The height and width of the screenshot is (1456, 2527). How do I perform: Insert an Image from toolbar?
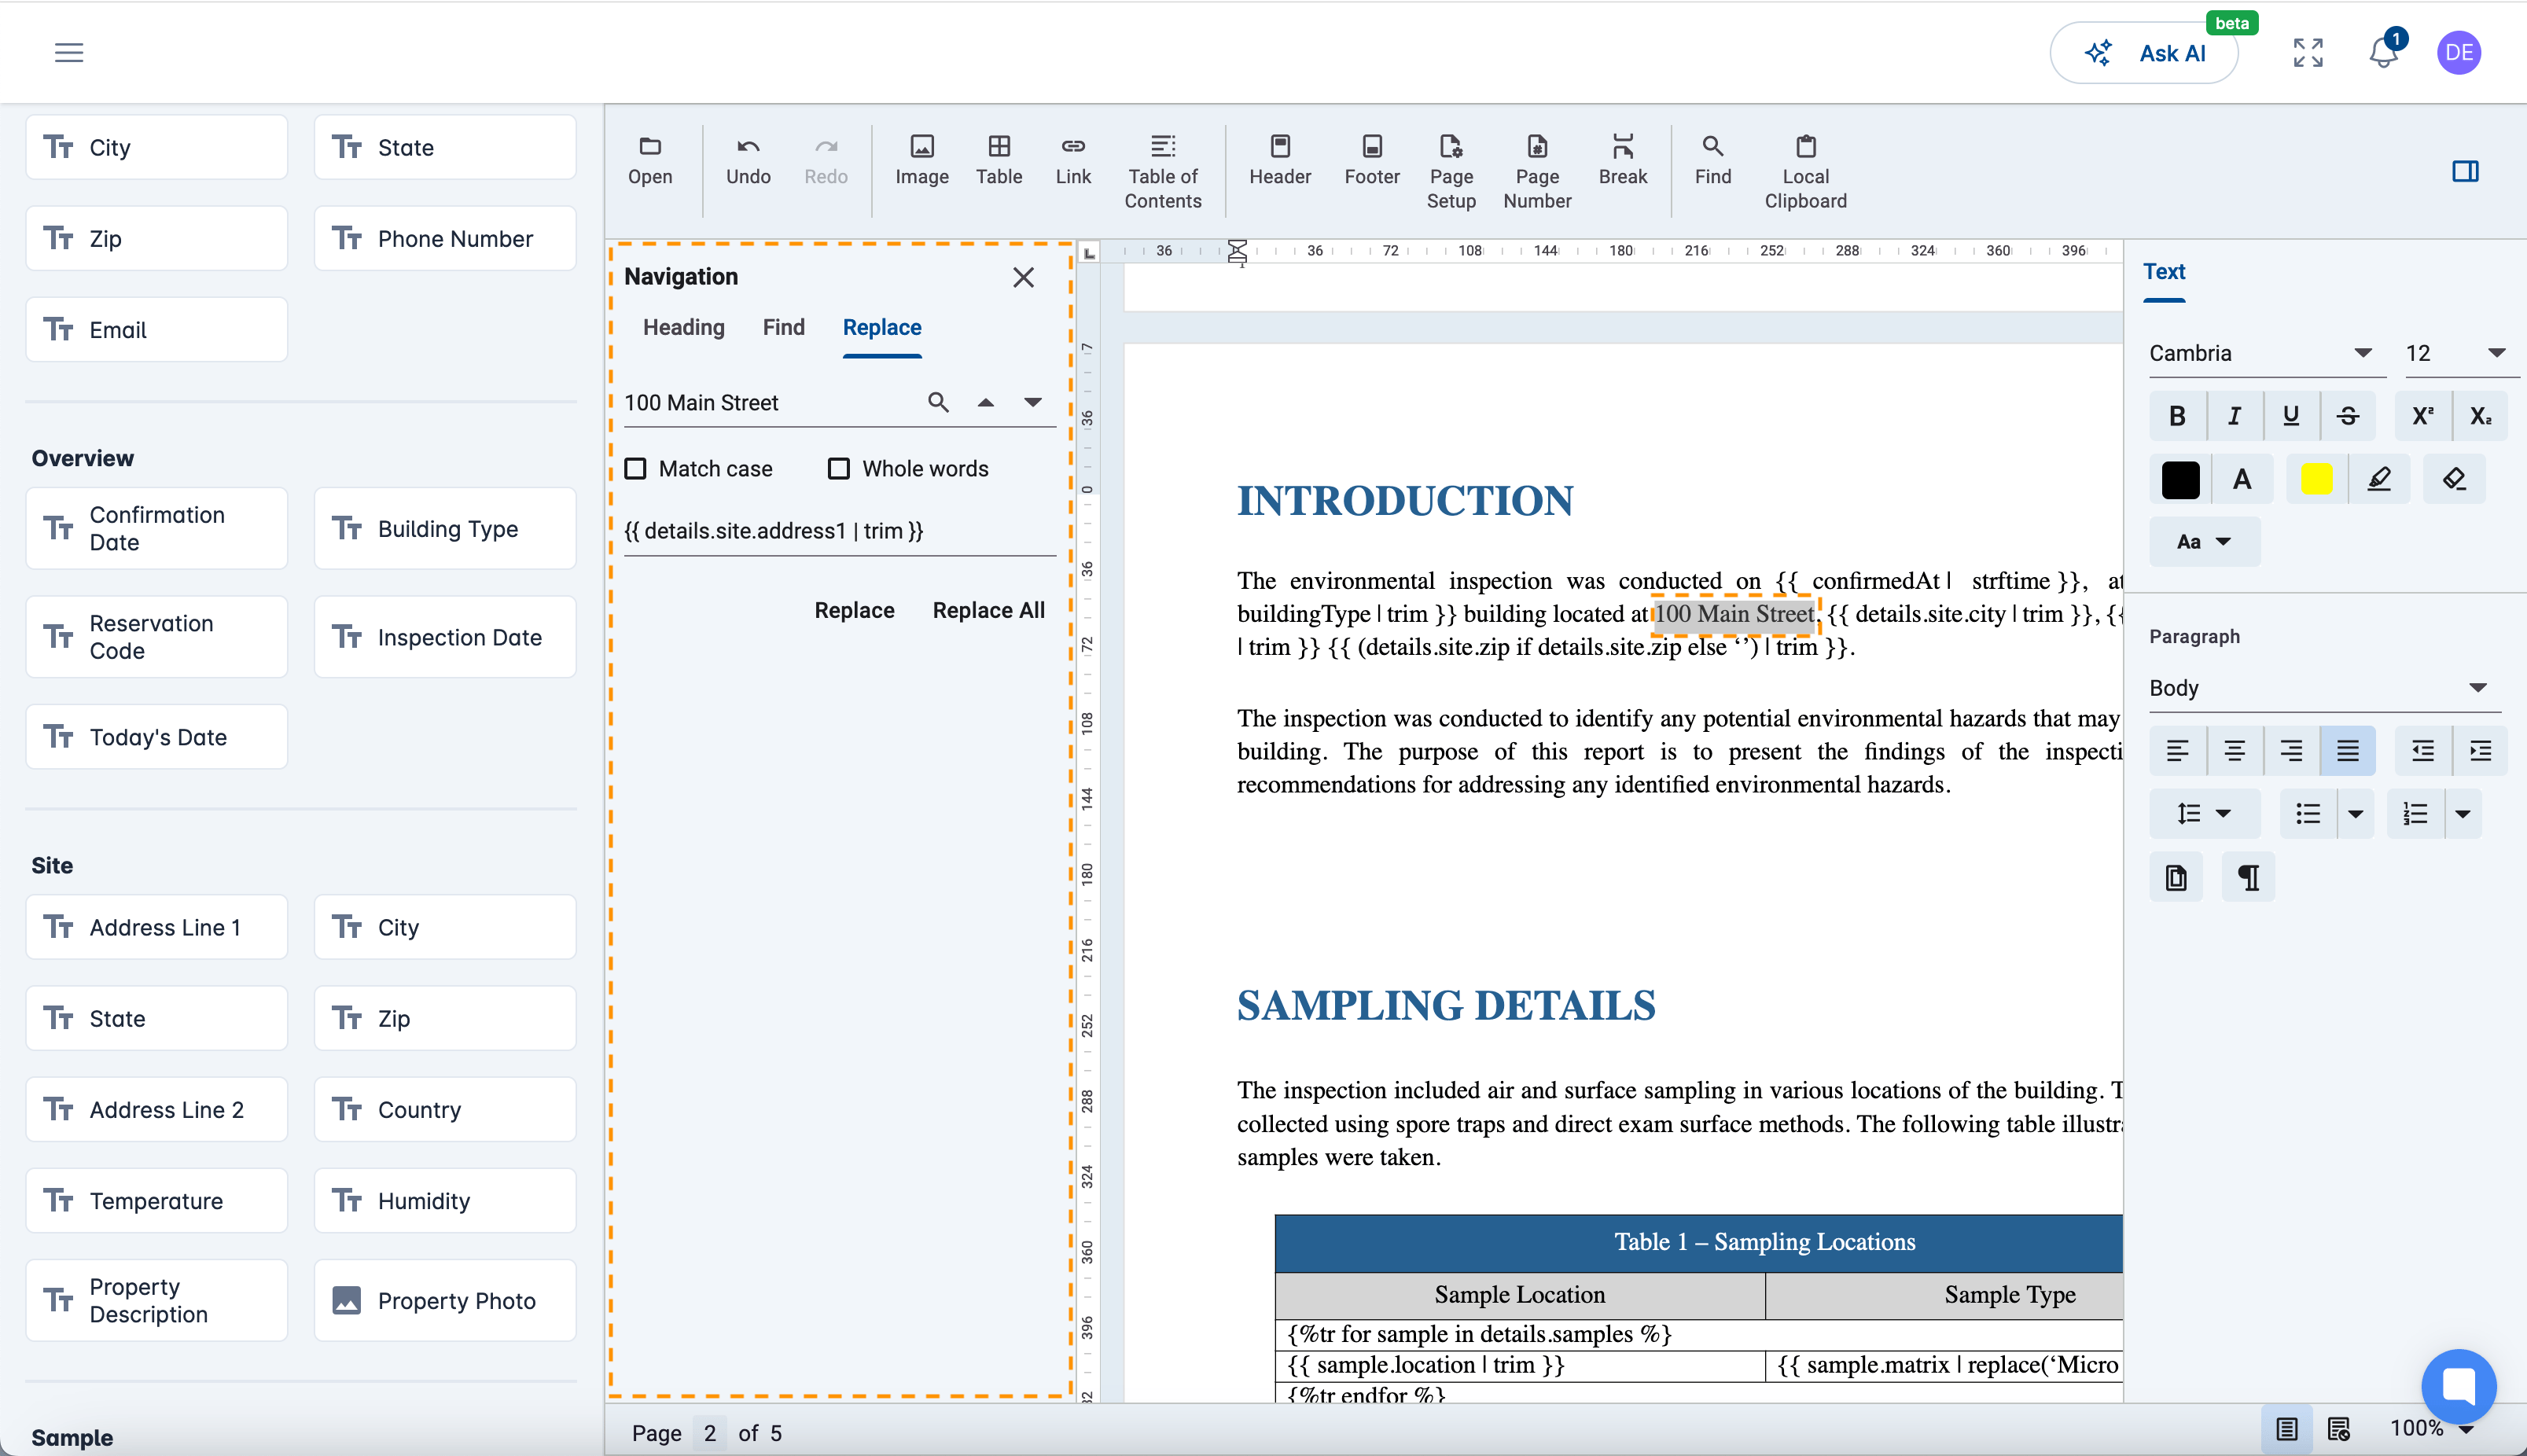coord(921,161)
